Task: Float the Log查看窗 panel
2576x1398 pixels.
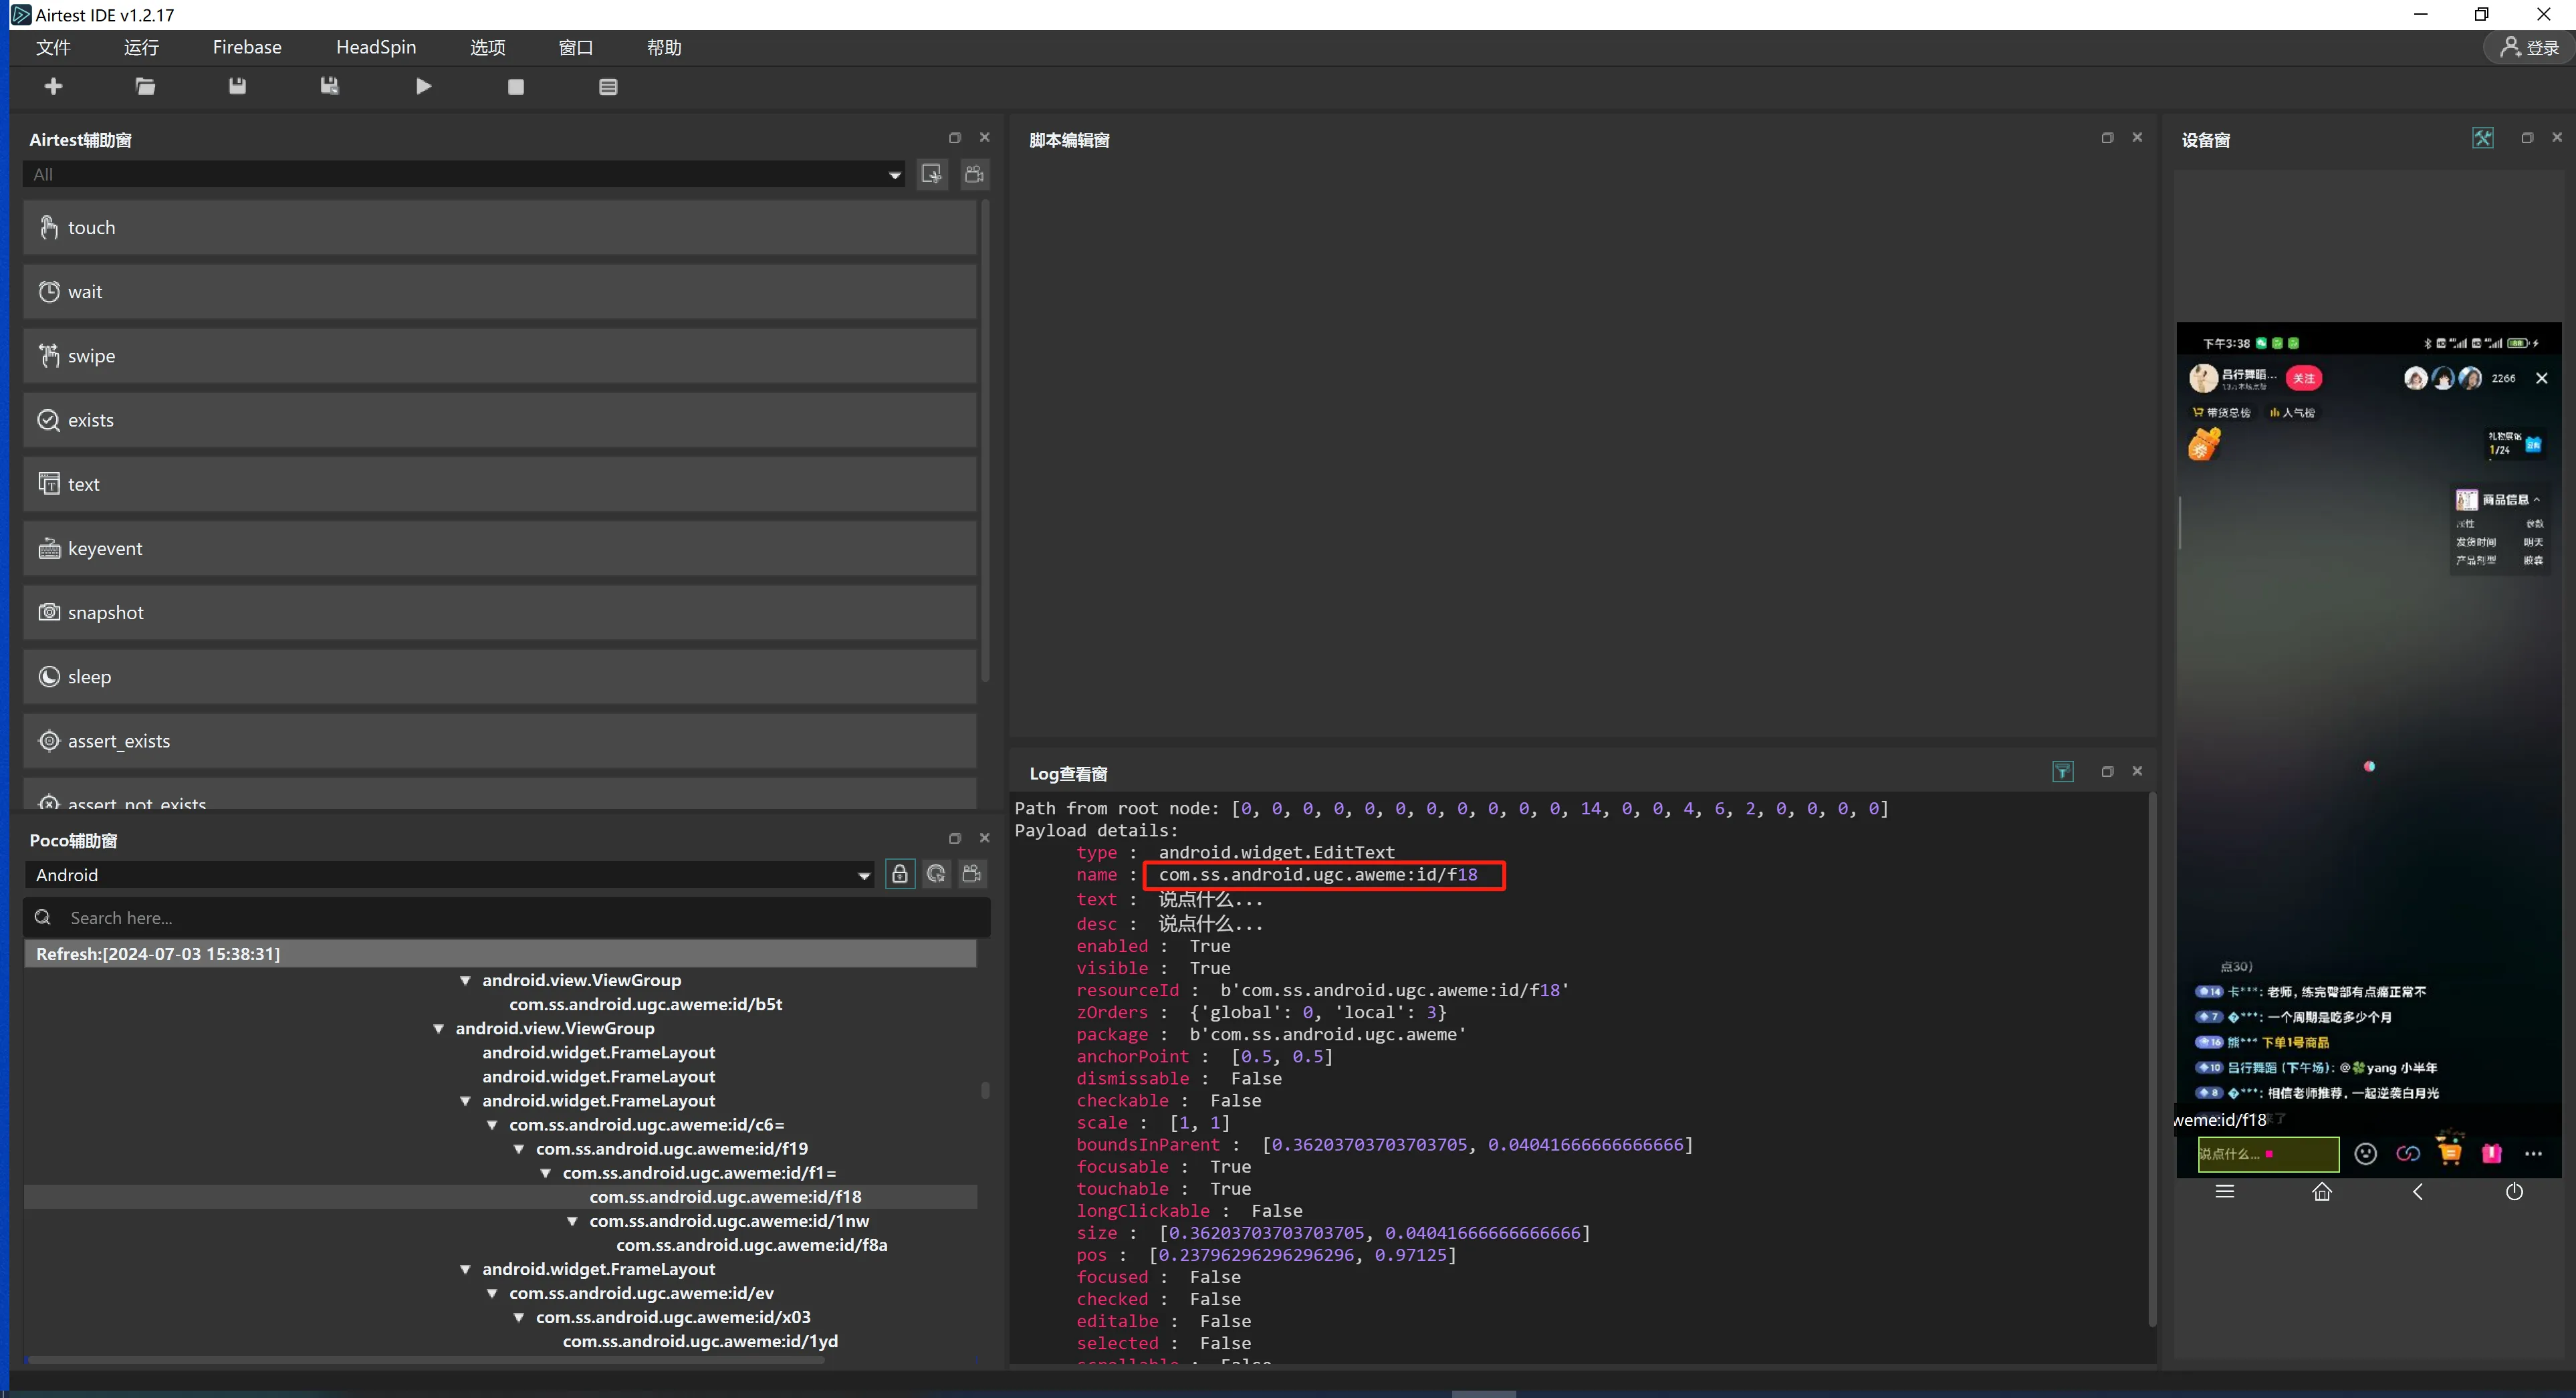Action: pos(2107,771)
